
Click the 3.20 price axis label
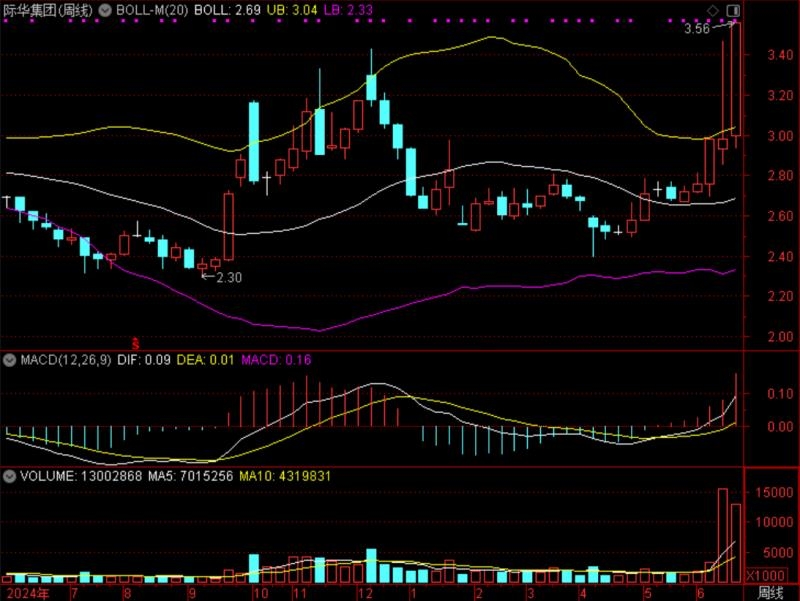(780, 95)
